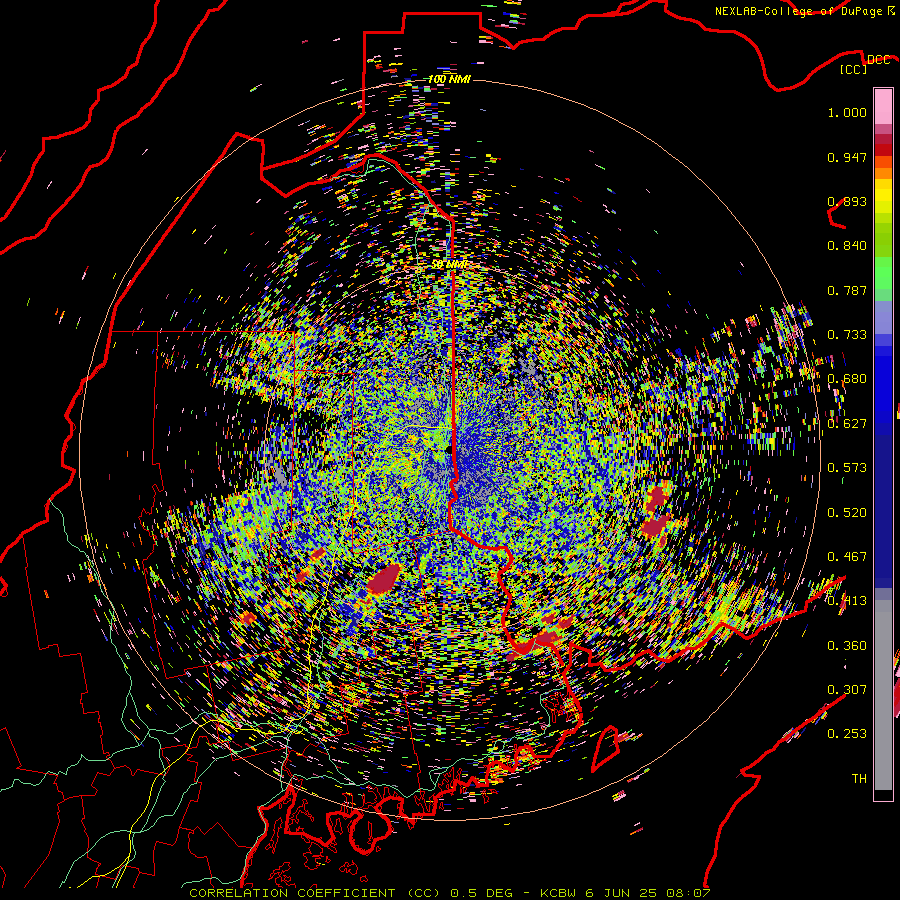Click the CORRELATION COEFFICIENT (CC) caption text
This screenshot has height=900, width=900.
[315, 893]
